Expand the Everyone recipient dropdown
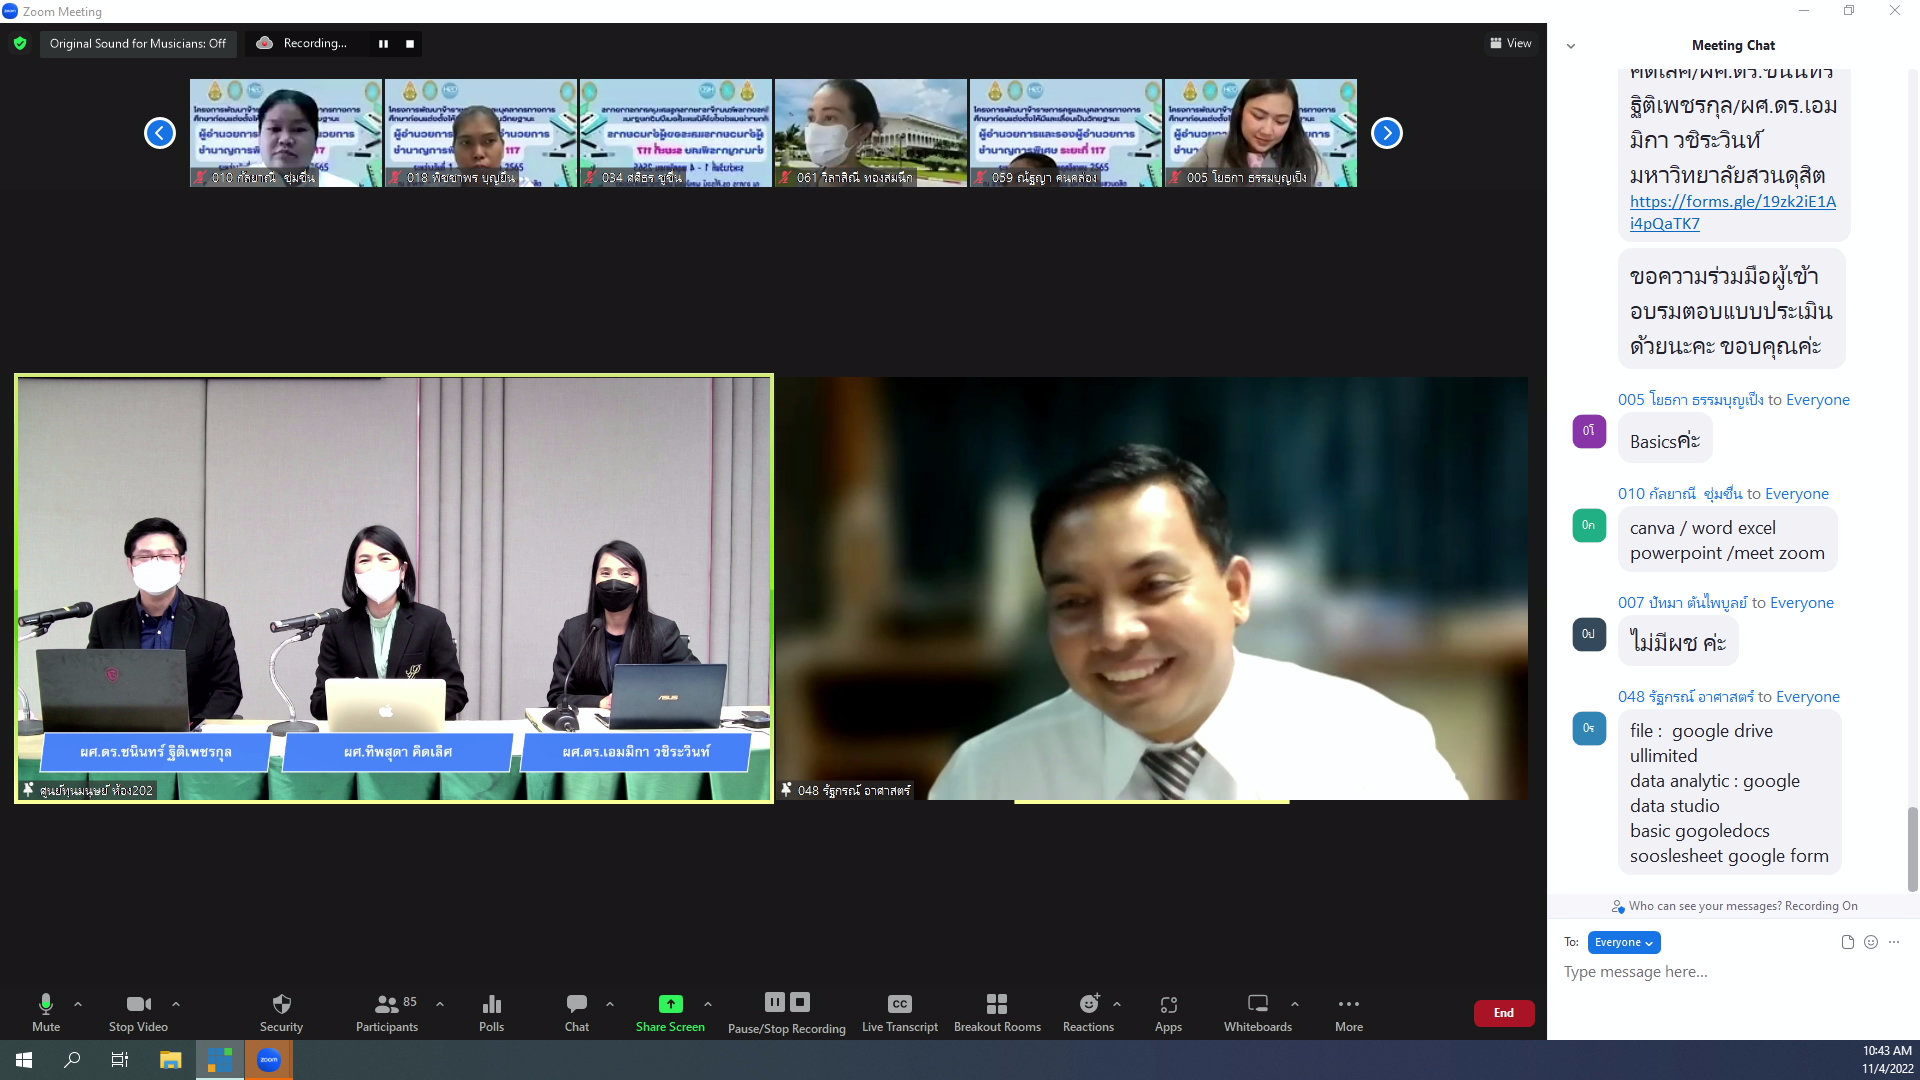1920x1080 pixels. point(1623,942)
